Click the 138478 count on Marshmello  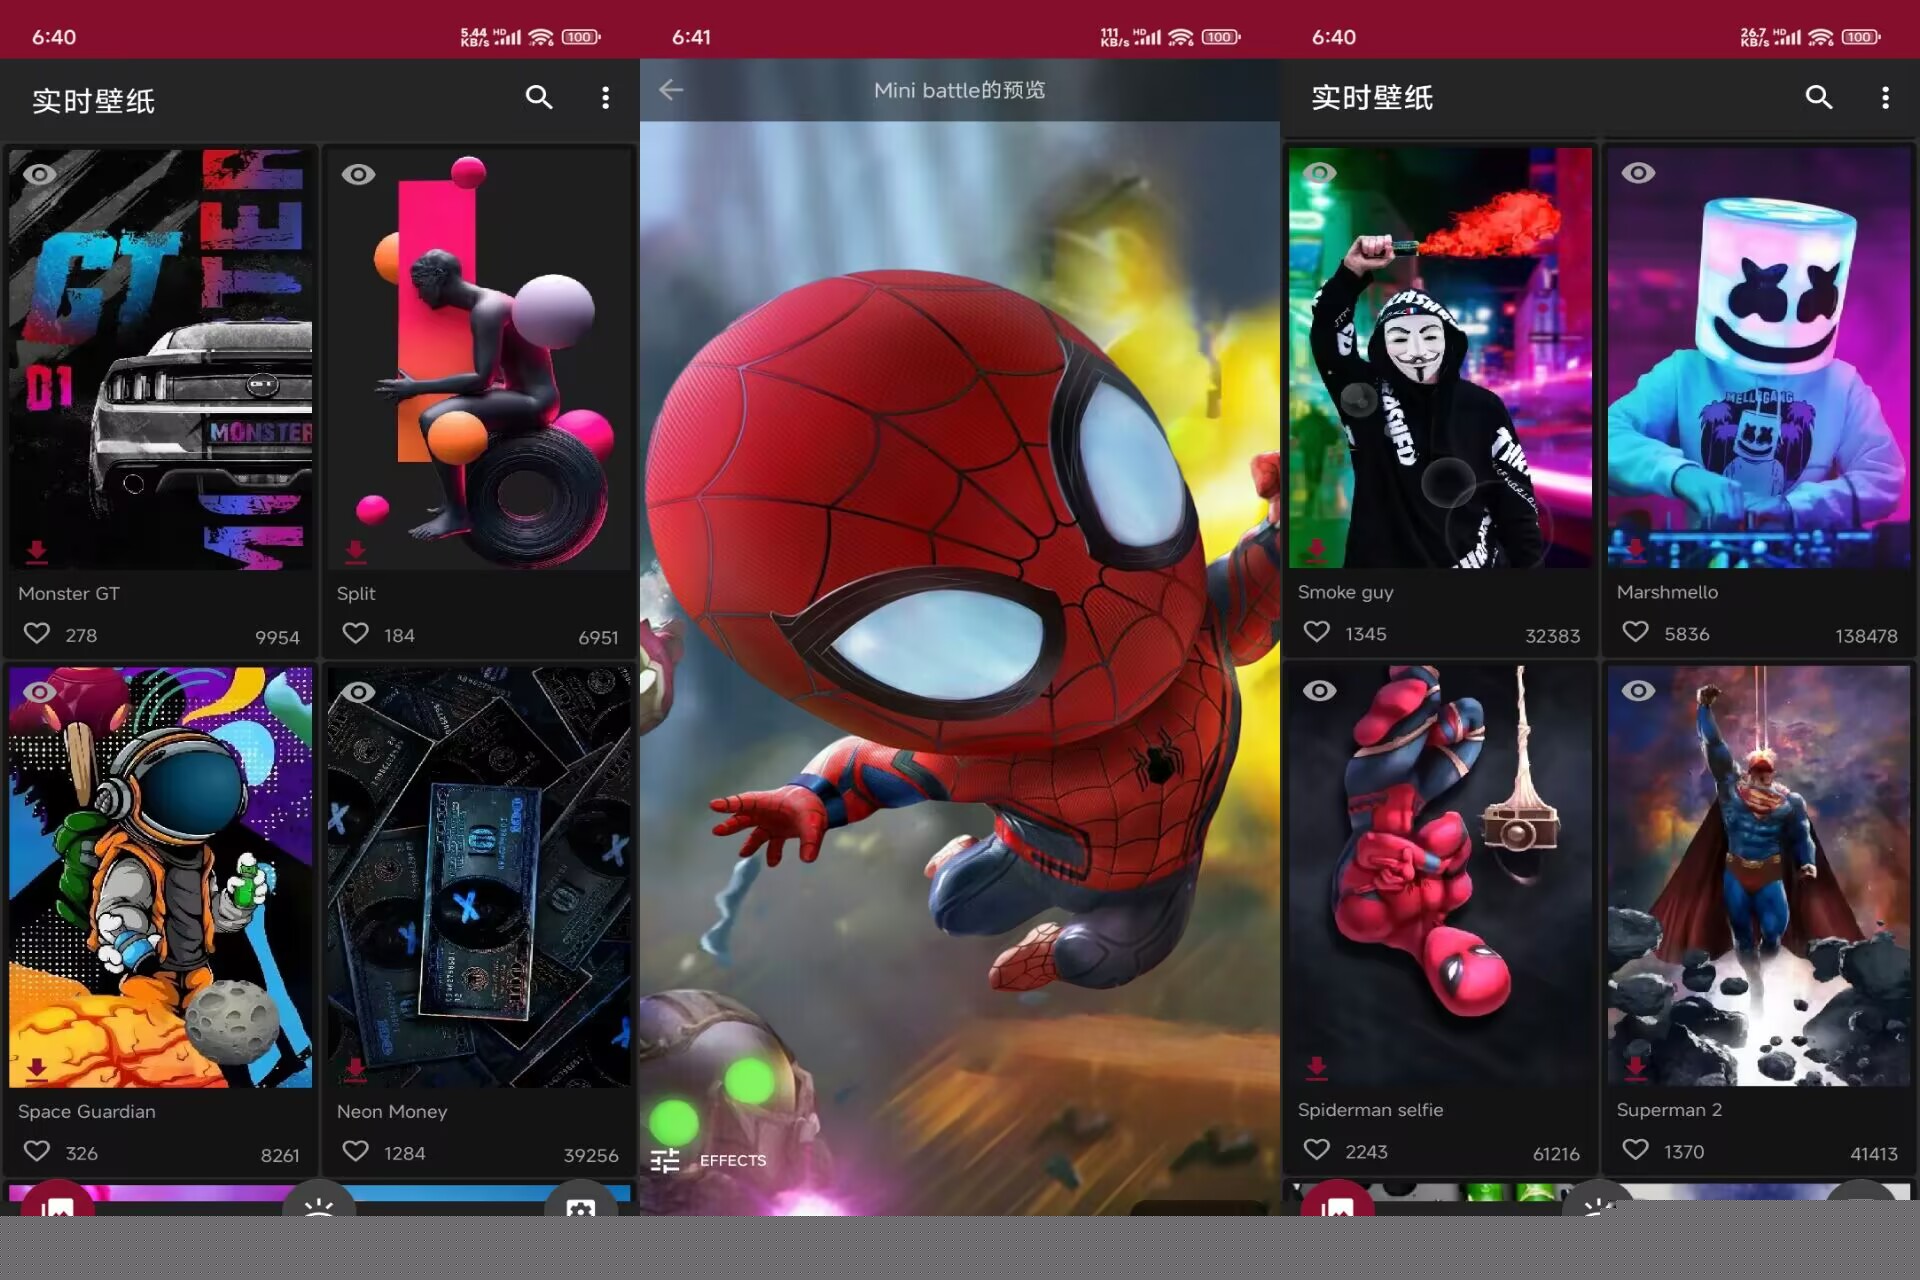(x=1866, y=636)
